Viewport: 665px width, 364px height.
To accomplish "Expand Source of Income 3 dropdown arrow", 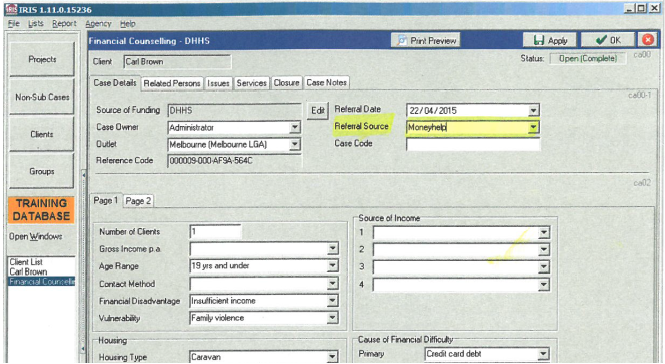I will point(544,267).
